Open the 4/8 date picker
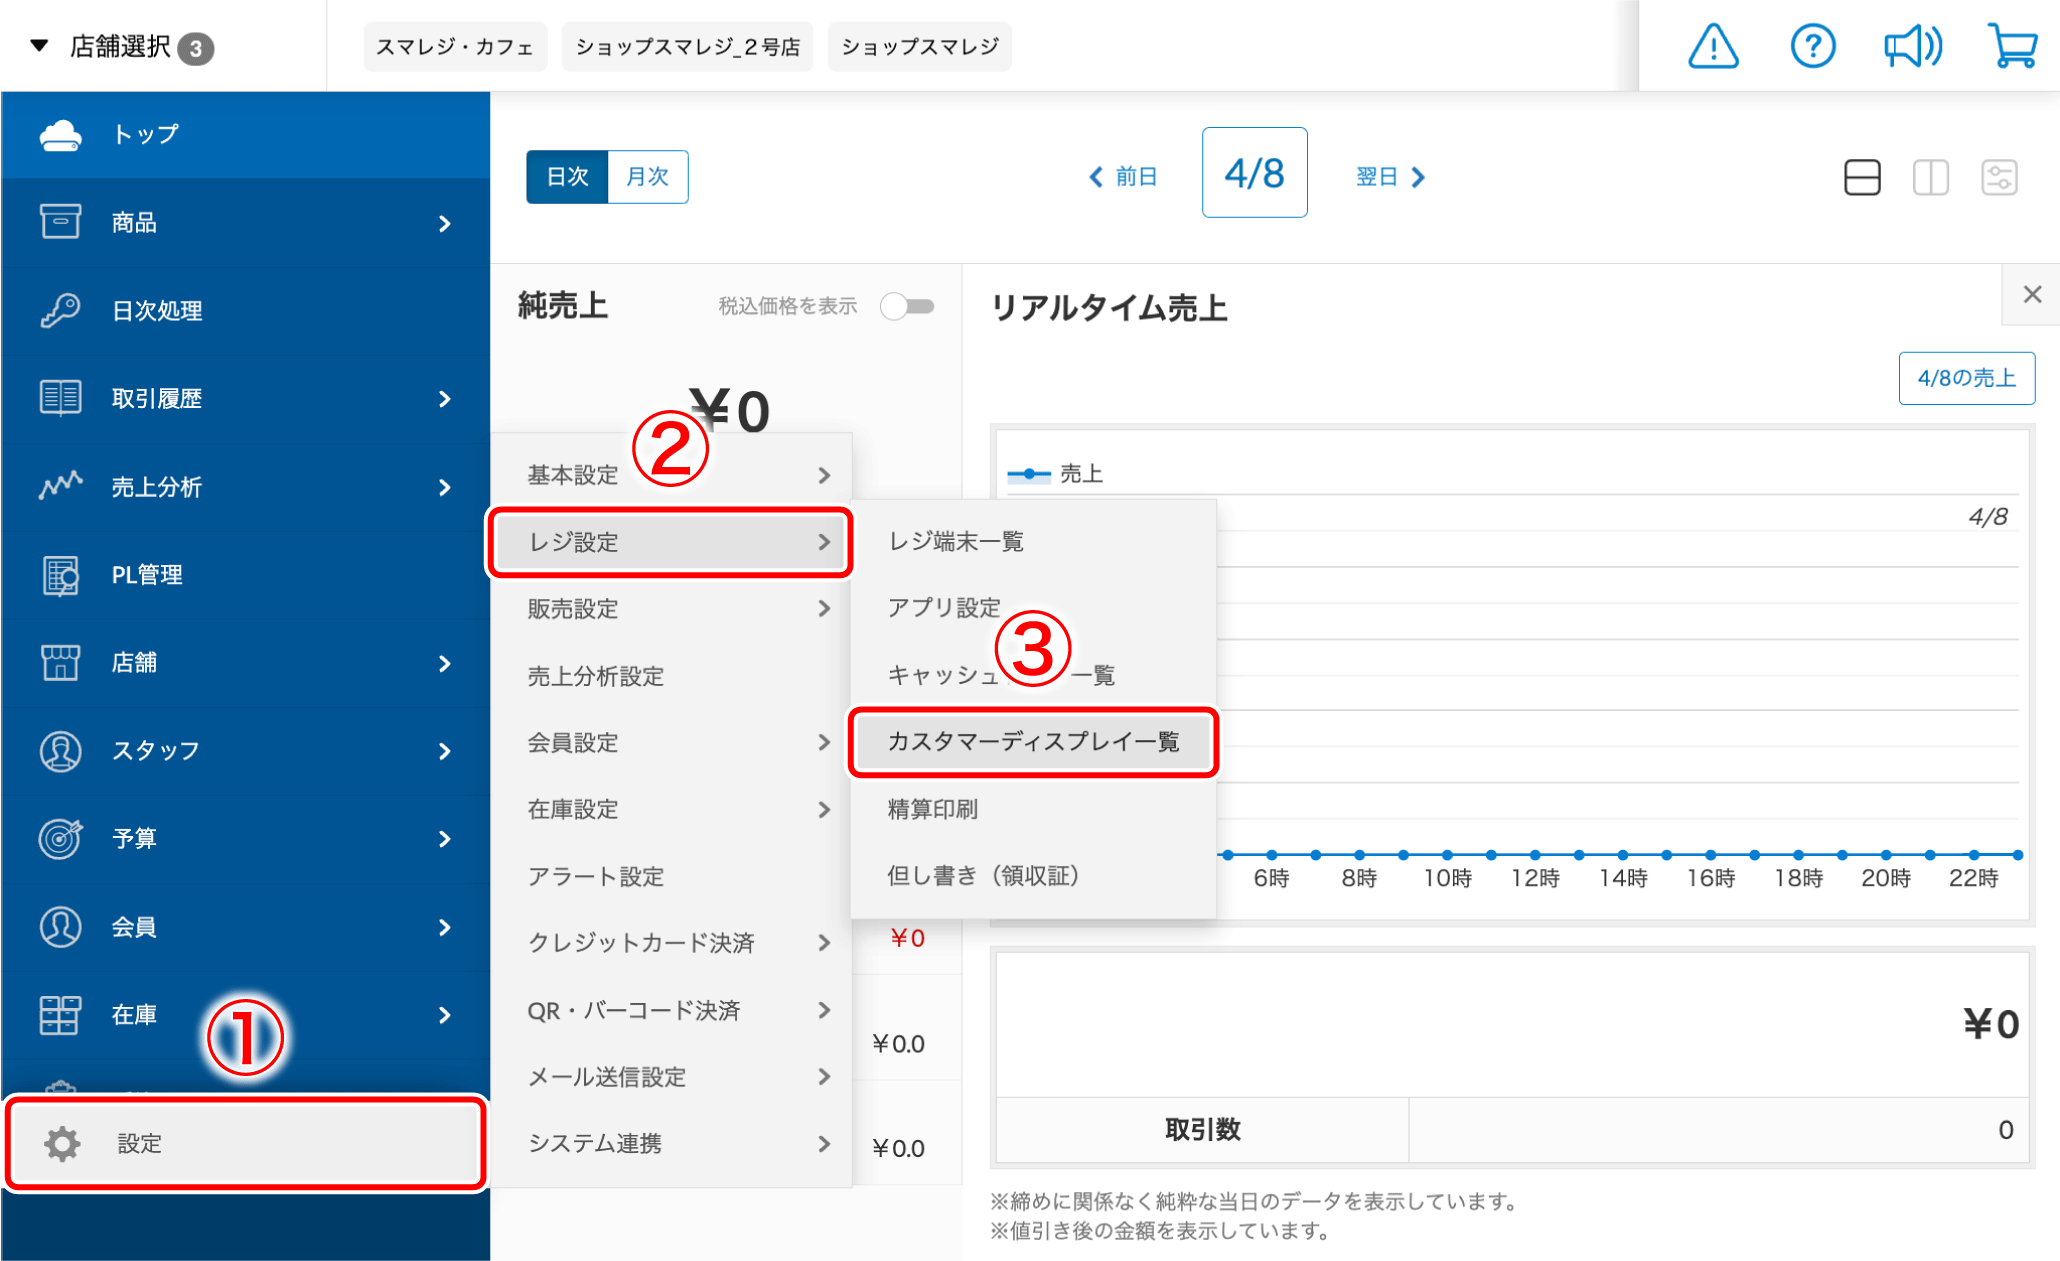 point(1254,173)
